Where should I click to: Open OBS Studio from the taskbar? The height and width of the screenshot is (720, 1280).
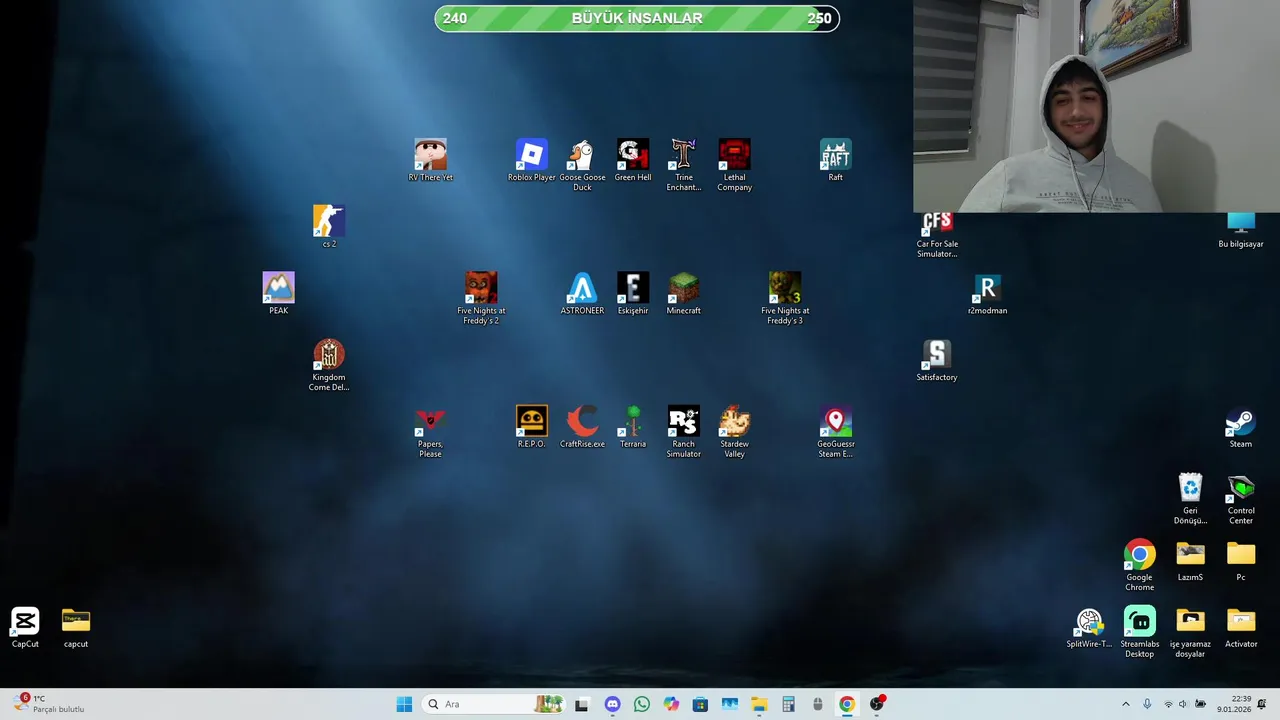click(877, 704)
